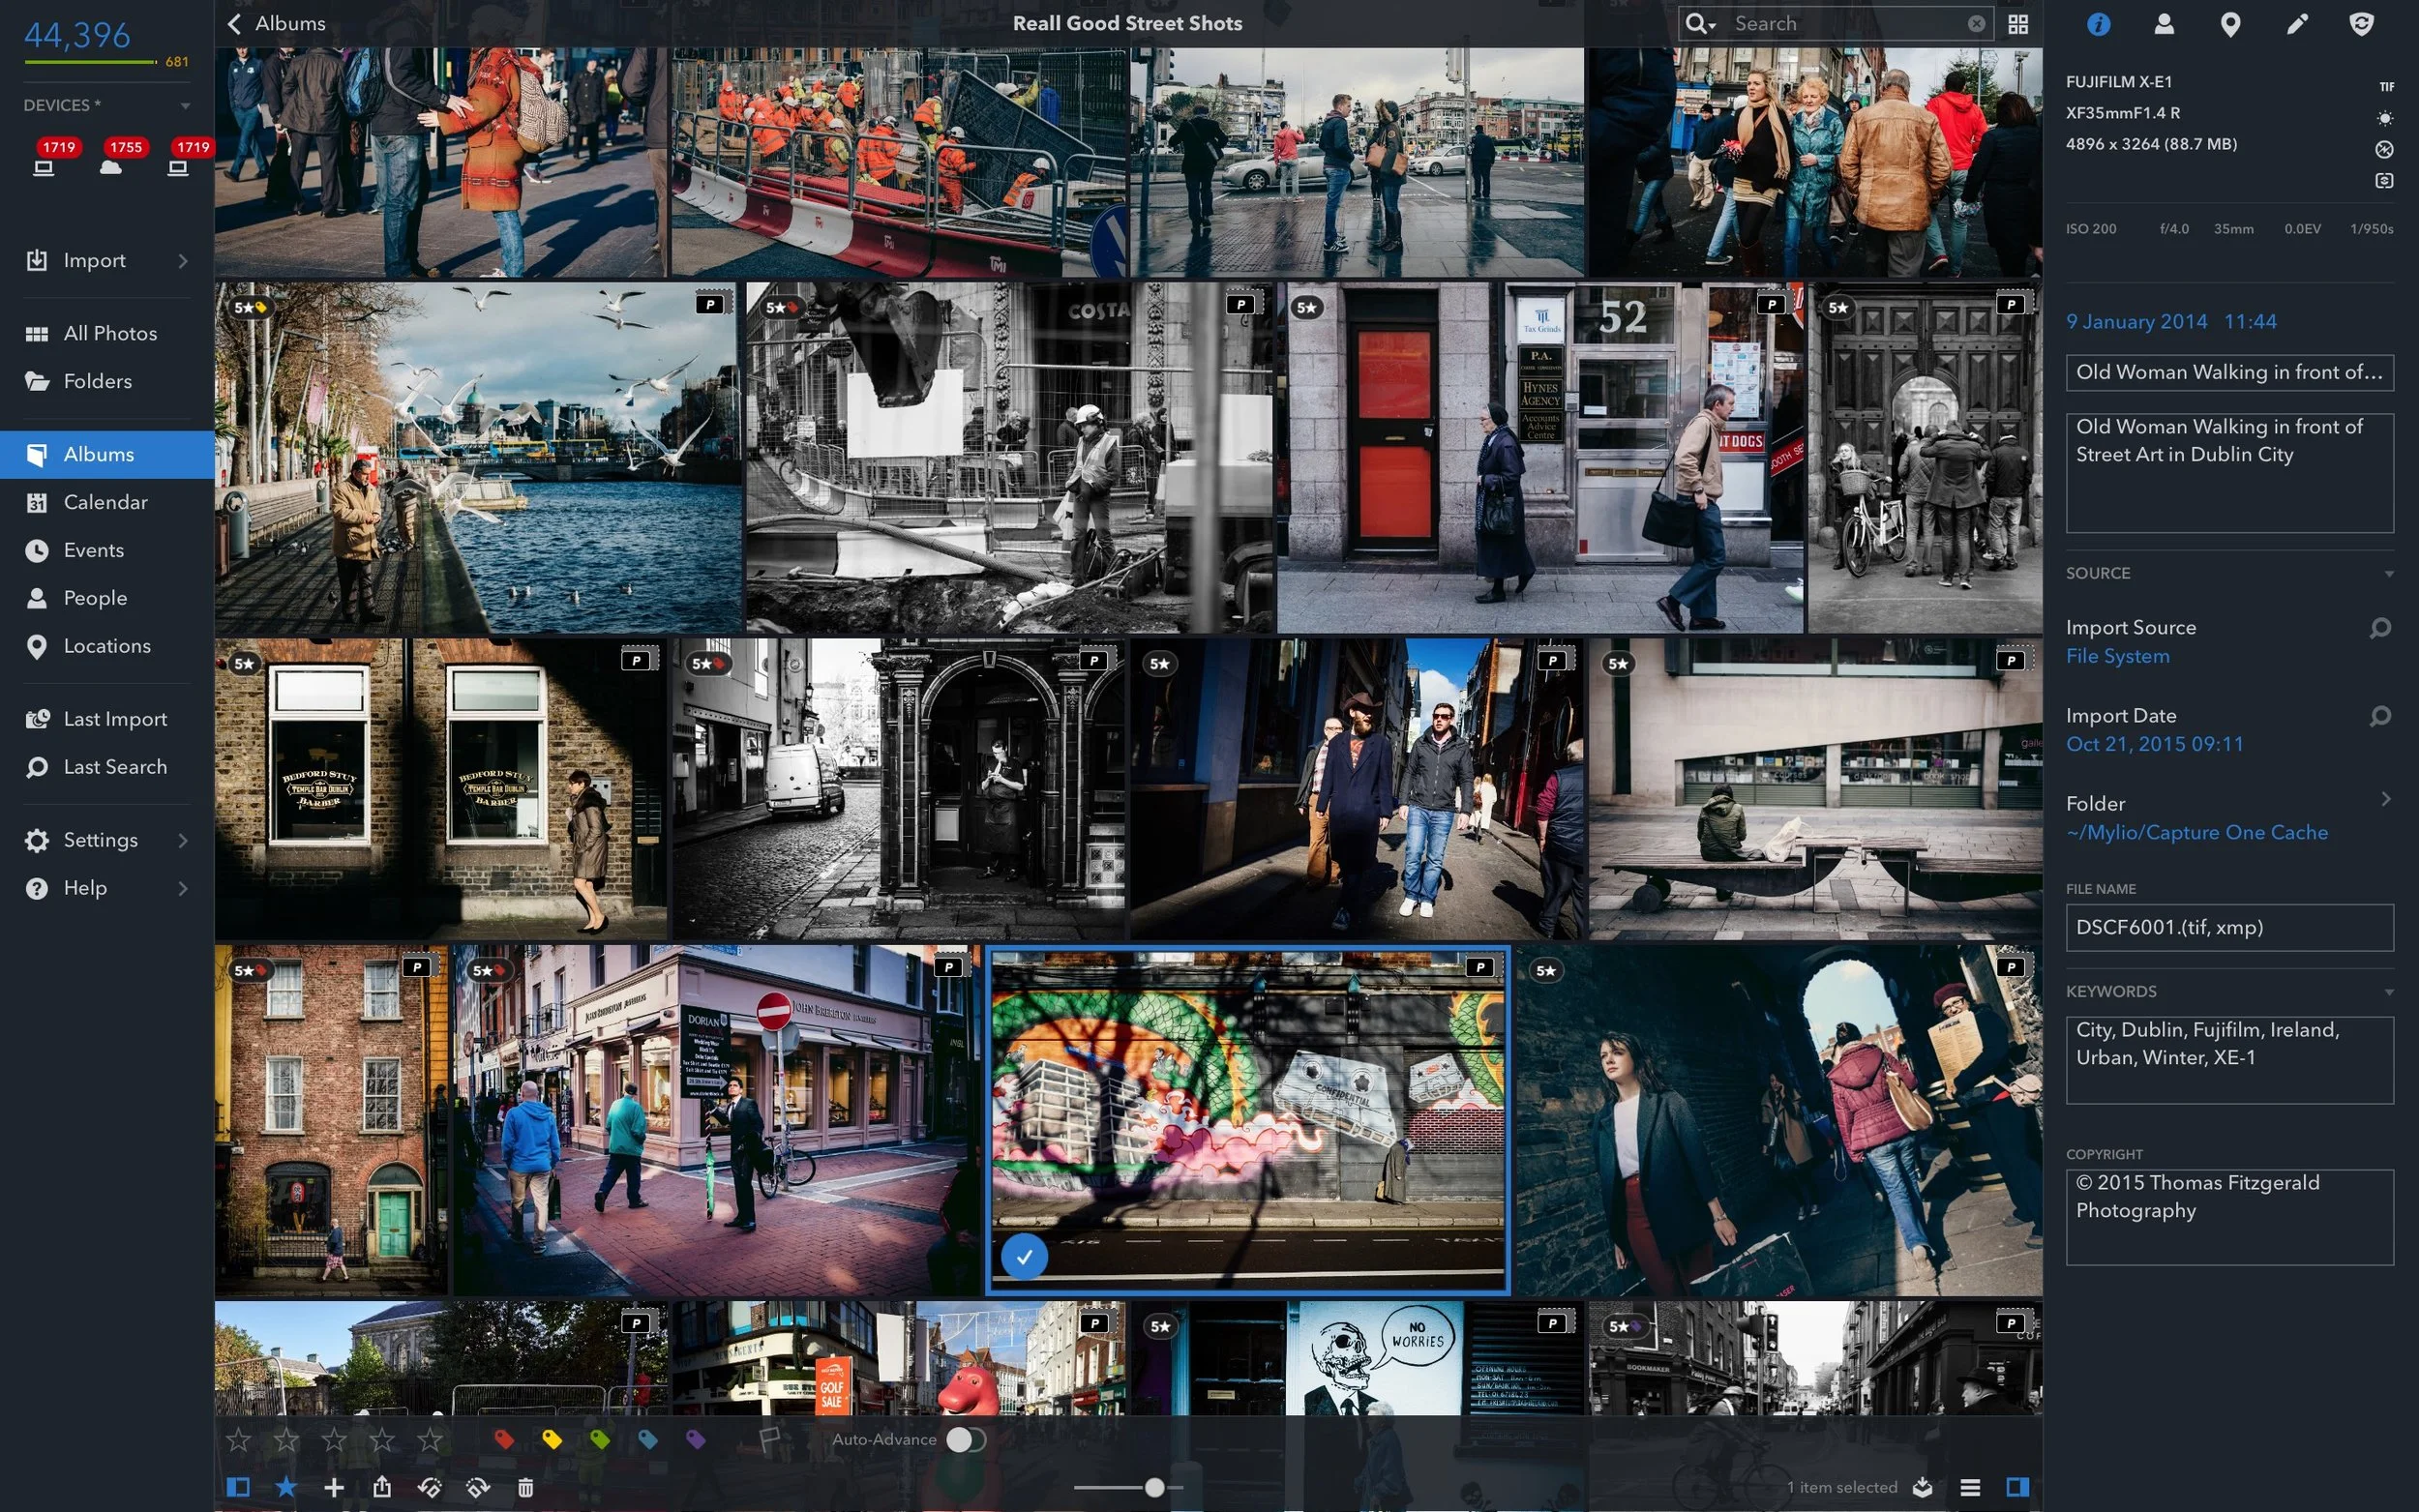Click the trash delete icon
Image resolution: width=2419 pixels, height=1512 pixels.
click(525, 1487)
